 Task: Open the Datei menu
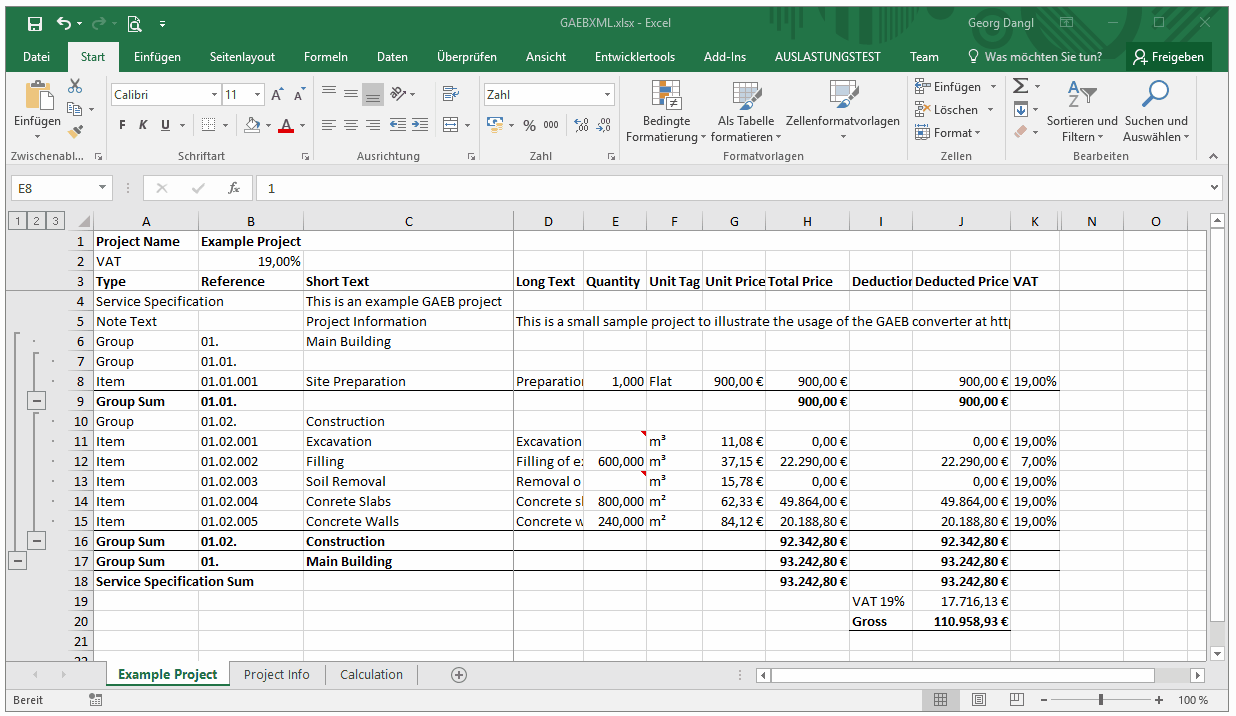pyautogui.click(x=37, y=57)
